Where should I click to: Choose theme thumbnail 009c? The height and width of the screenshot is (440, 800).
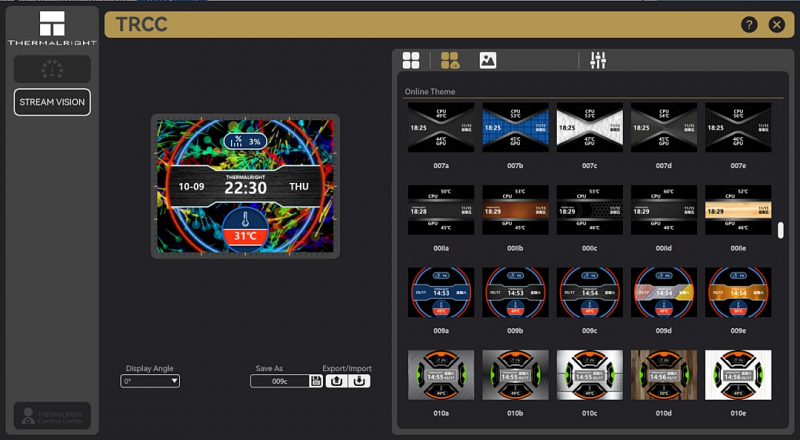pyautogui.click(x=589, y=291)
